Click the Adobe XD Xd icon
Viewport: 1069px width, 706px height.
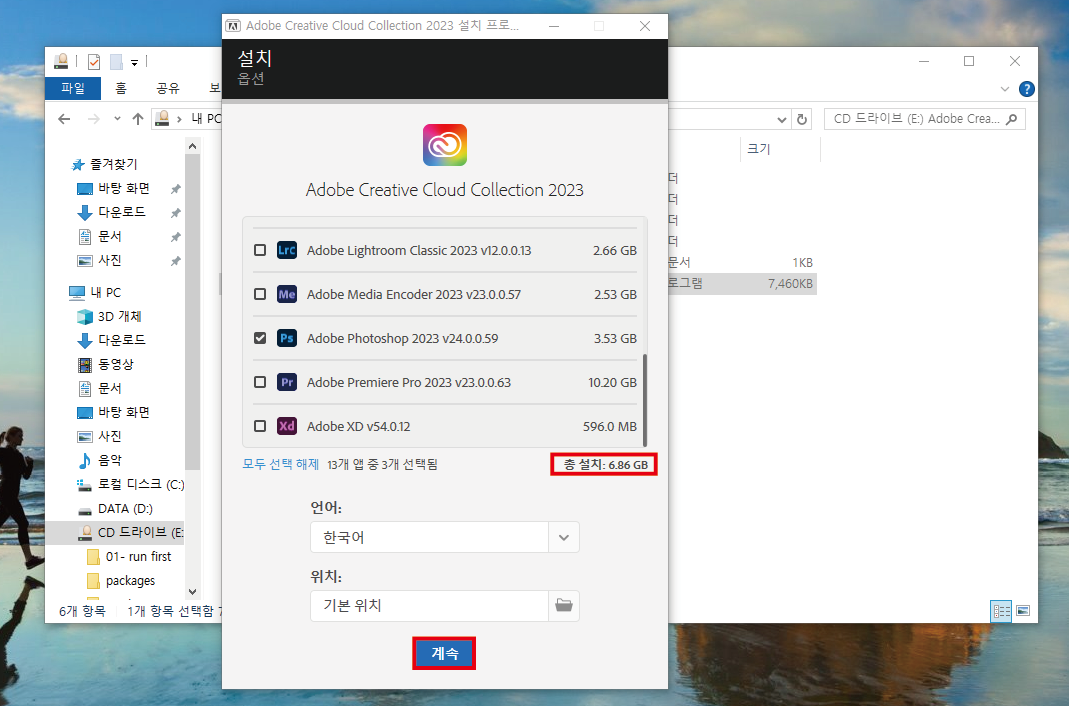287,426
